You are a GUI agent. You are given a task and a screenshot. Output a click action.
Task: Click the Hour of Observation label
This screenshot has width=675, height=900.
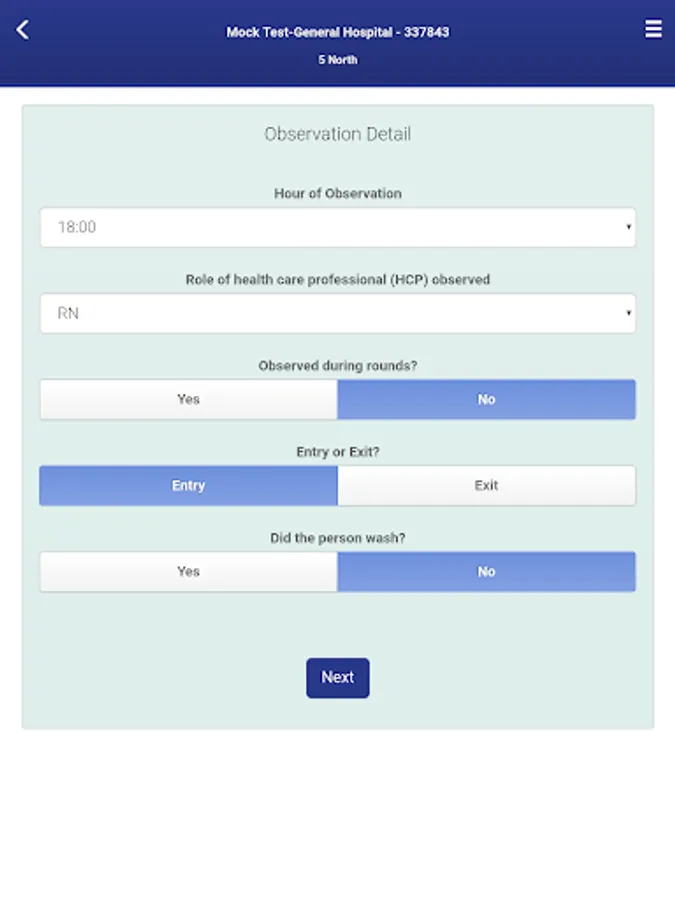click(x=337, y=193)
